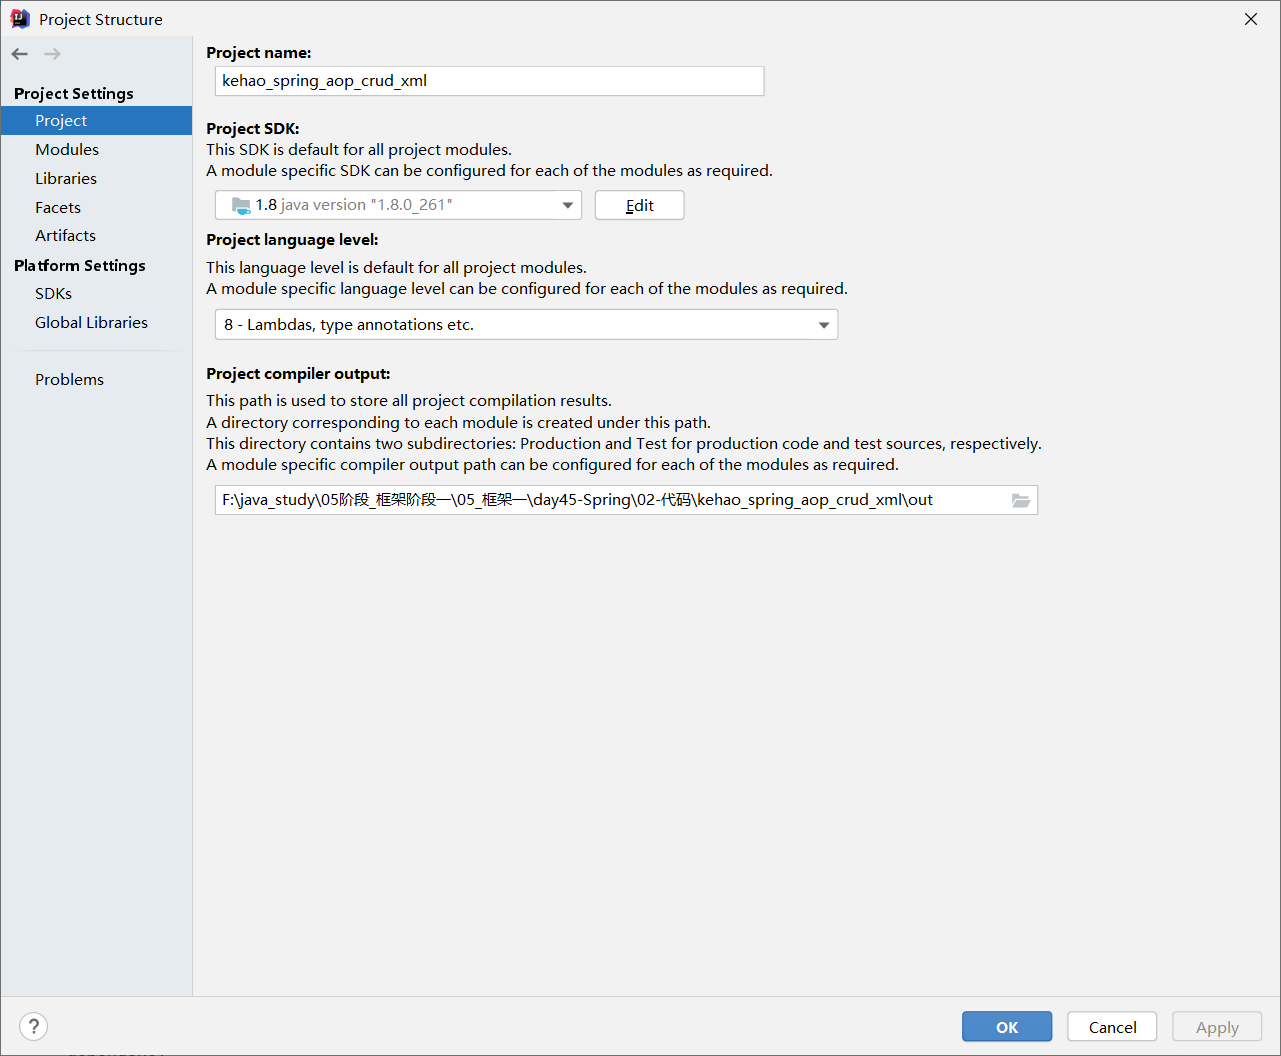Open the help question mark icon
The image size is (1281, 1056).
coord(33,1026)
